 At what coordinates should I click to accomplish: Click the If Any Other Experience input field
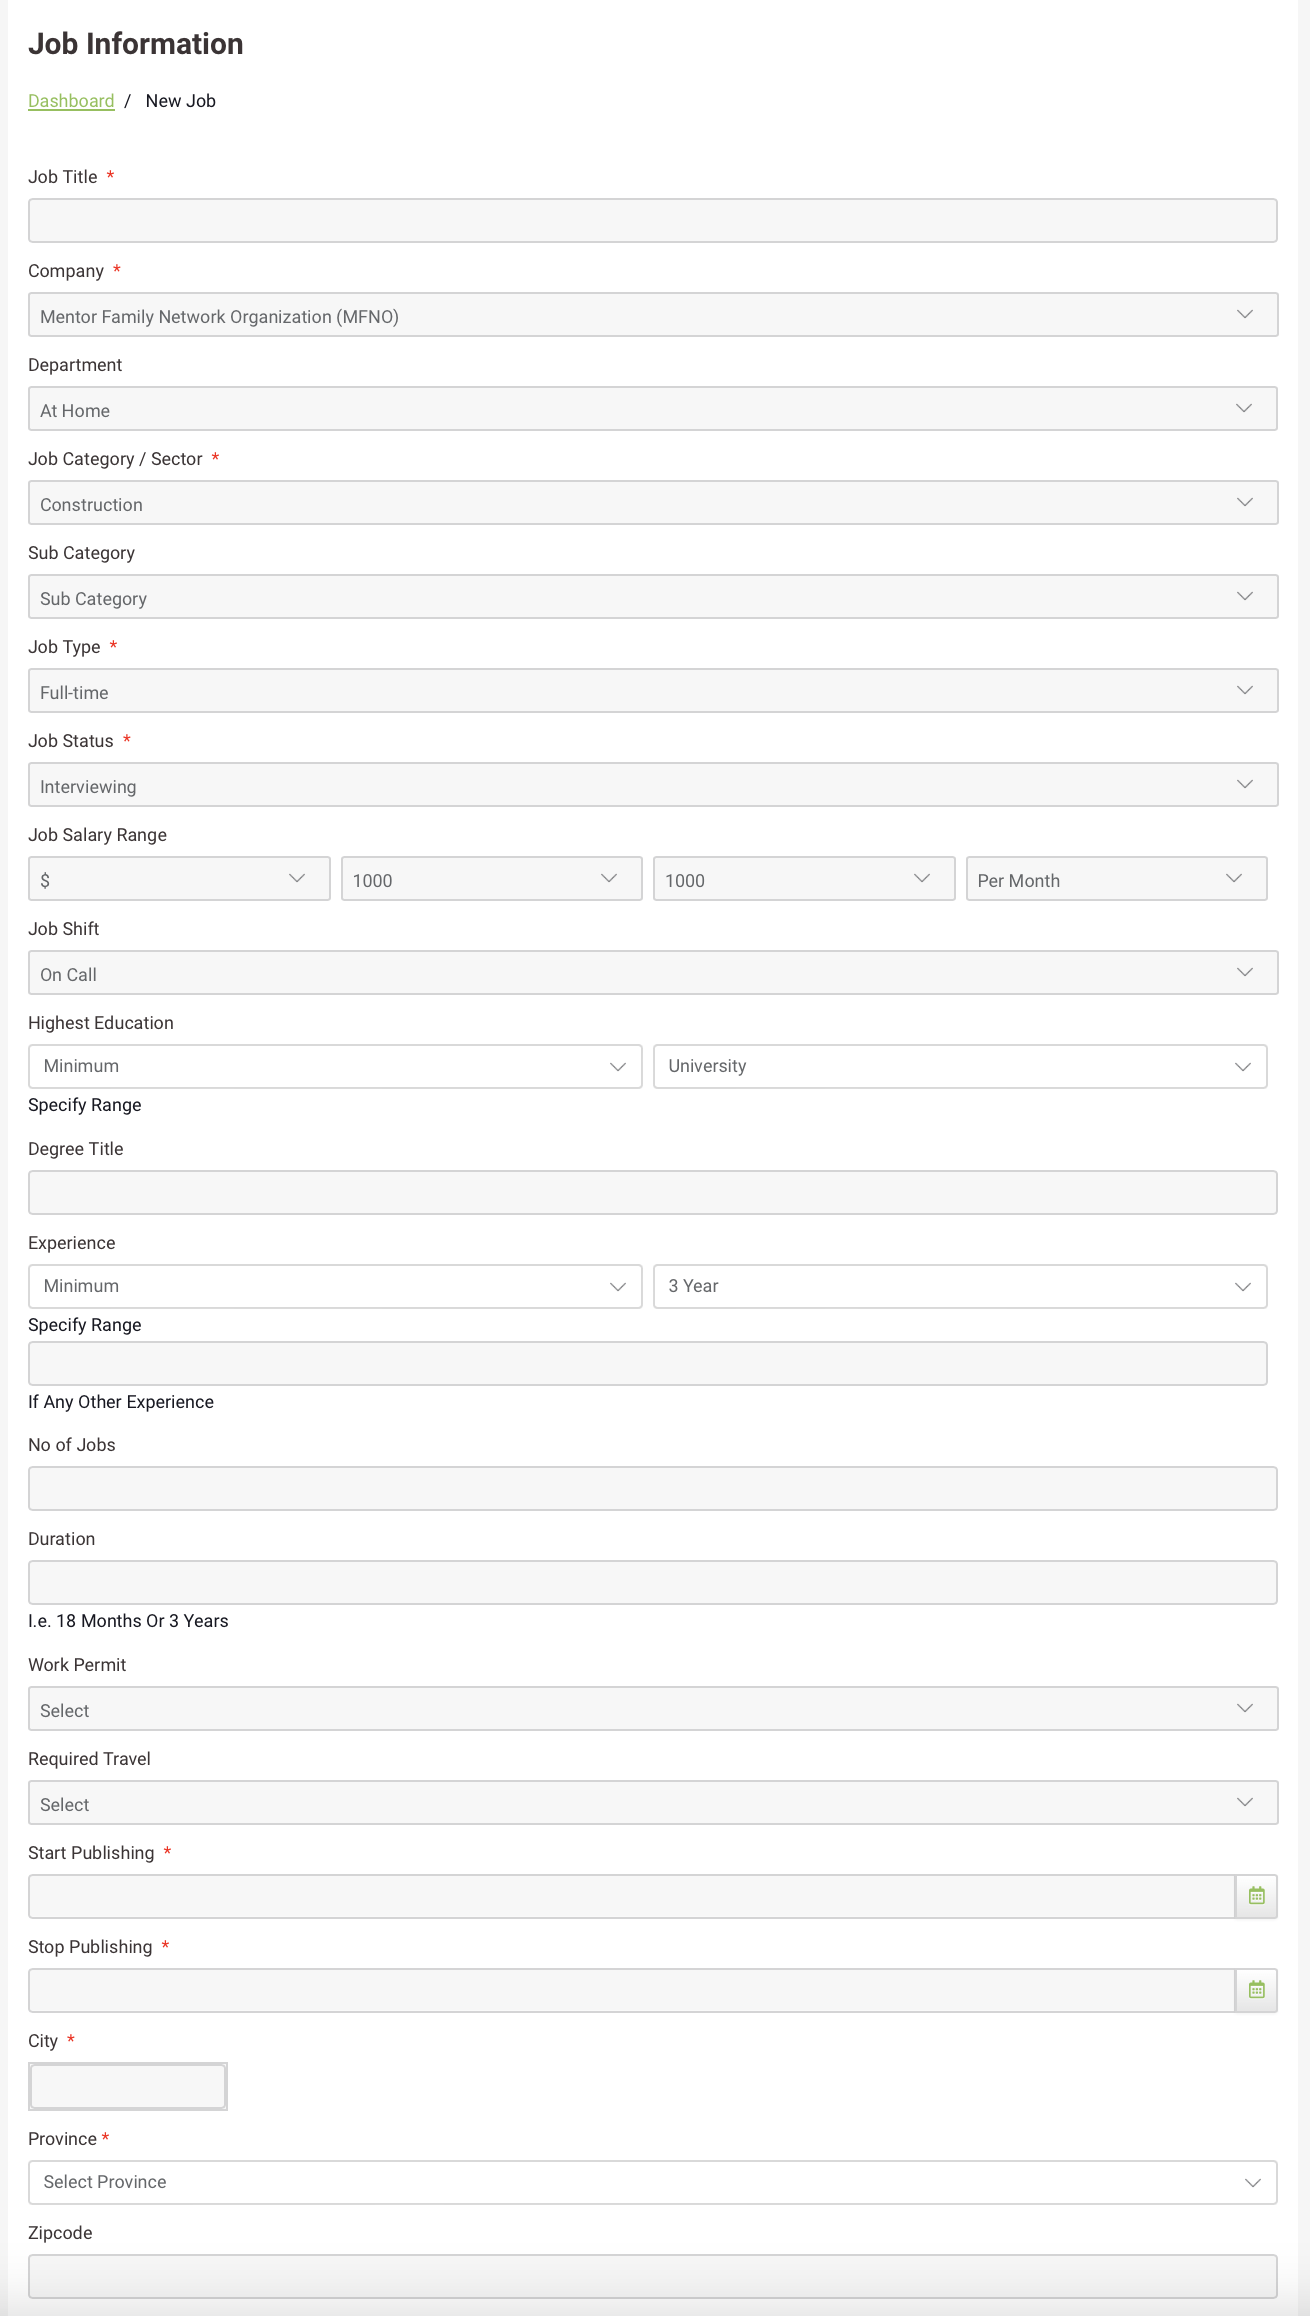pos(648,1364)
